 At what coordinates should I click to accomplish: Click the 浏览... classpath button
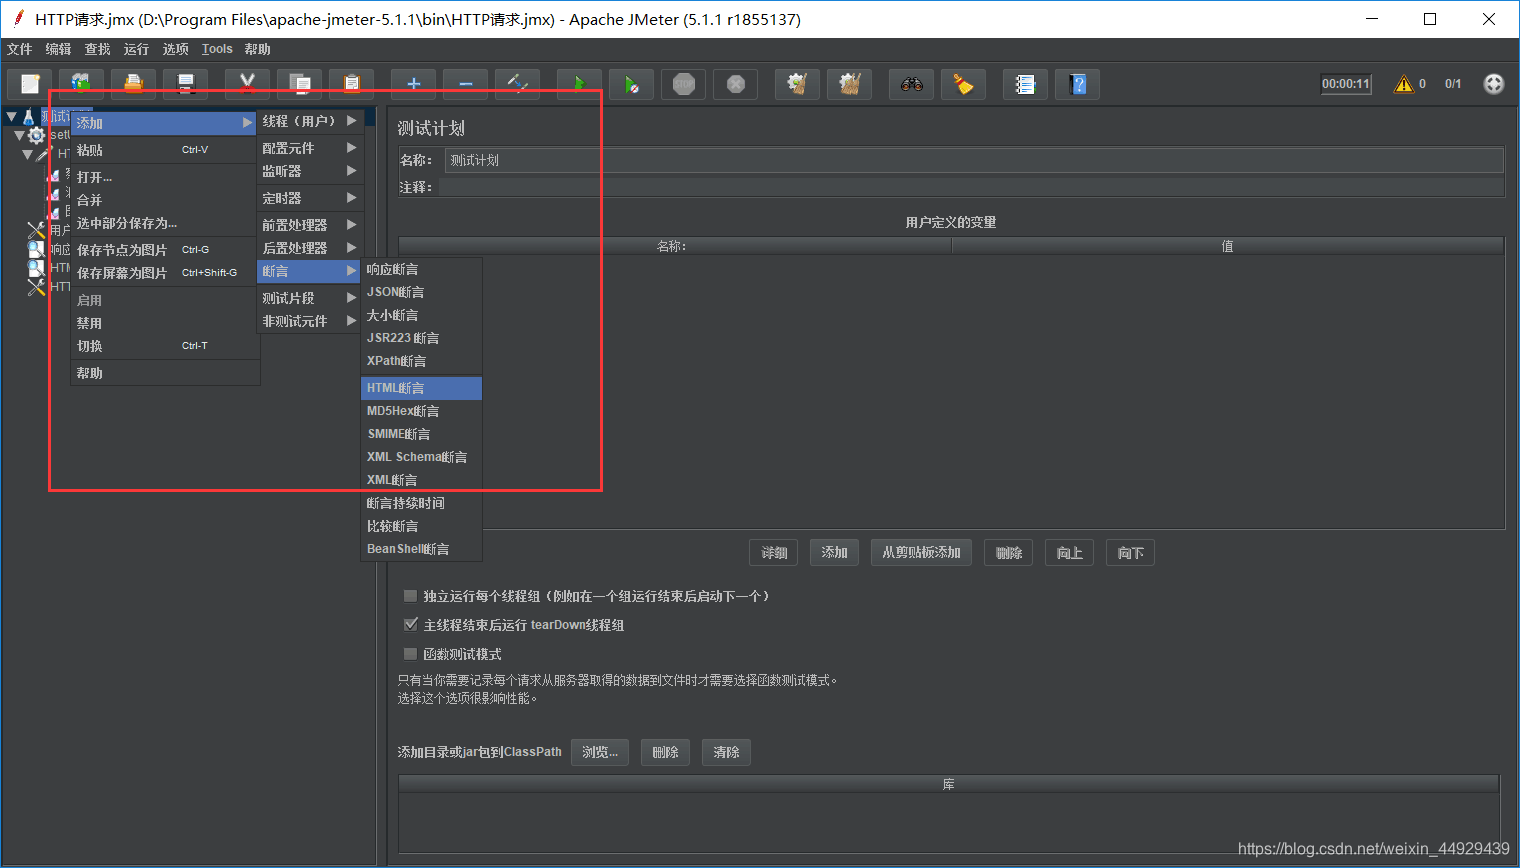pos(600,752)
